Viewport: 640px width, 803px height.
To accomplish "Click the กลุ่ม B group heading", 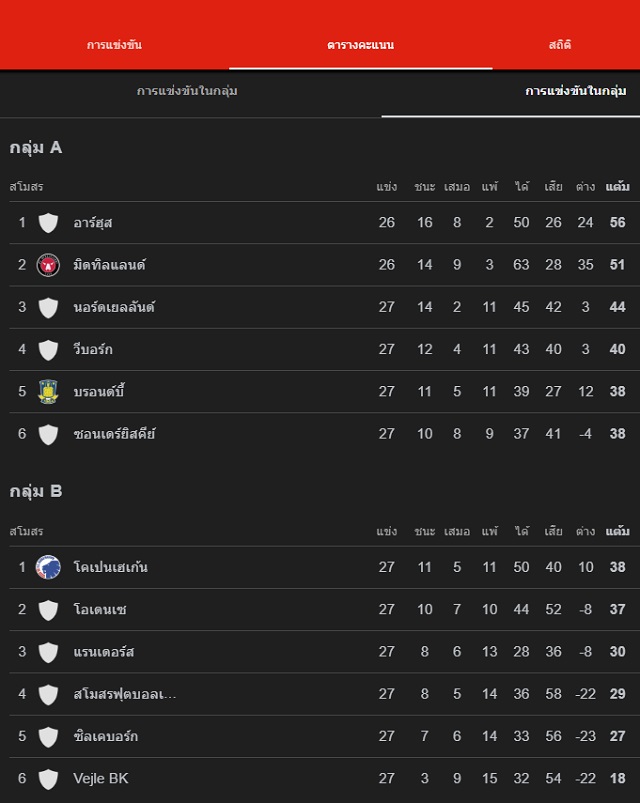I will click(36, 491).
